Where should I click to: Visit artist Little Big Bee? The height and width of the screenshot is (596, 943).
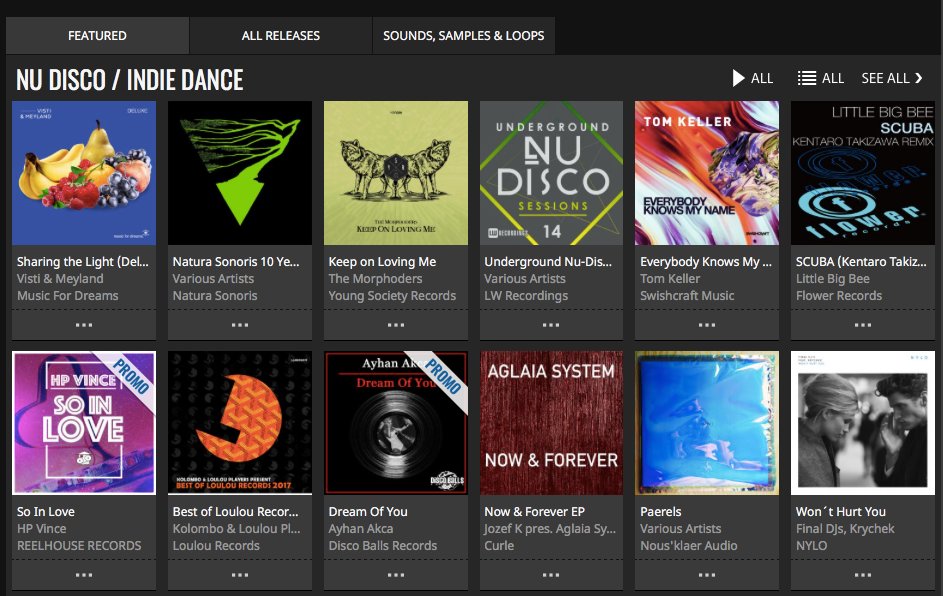point(833,278)
